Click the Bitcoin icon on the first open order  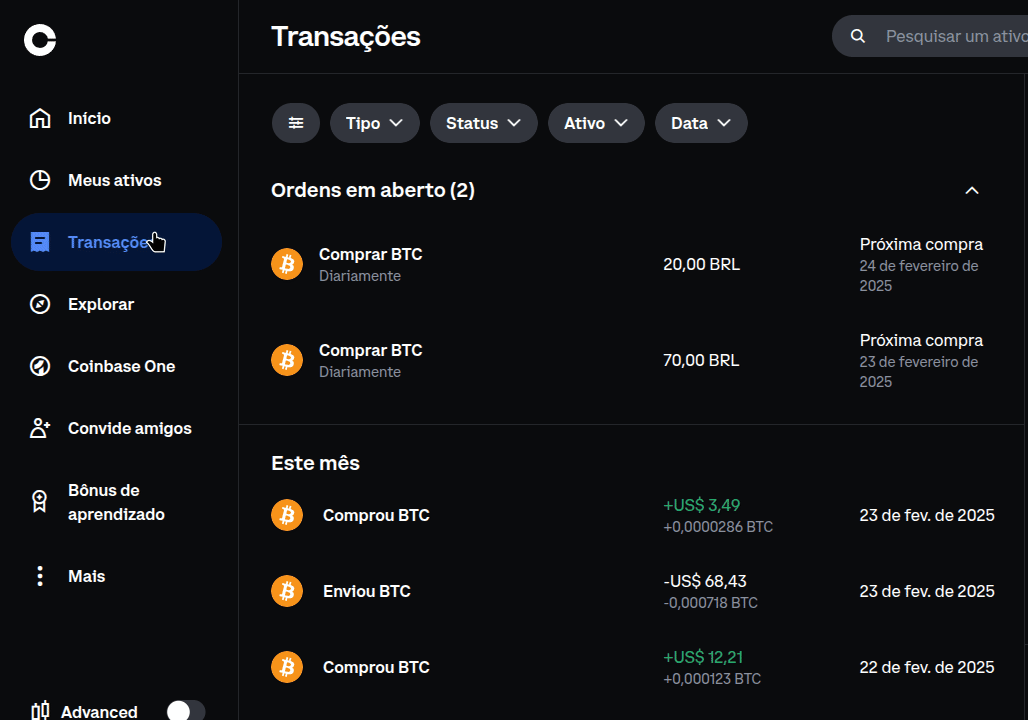tap(287, 264)
